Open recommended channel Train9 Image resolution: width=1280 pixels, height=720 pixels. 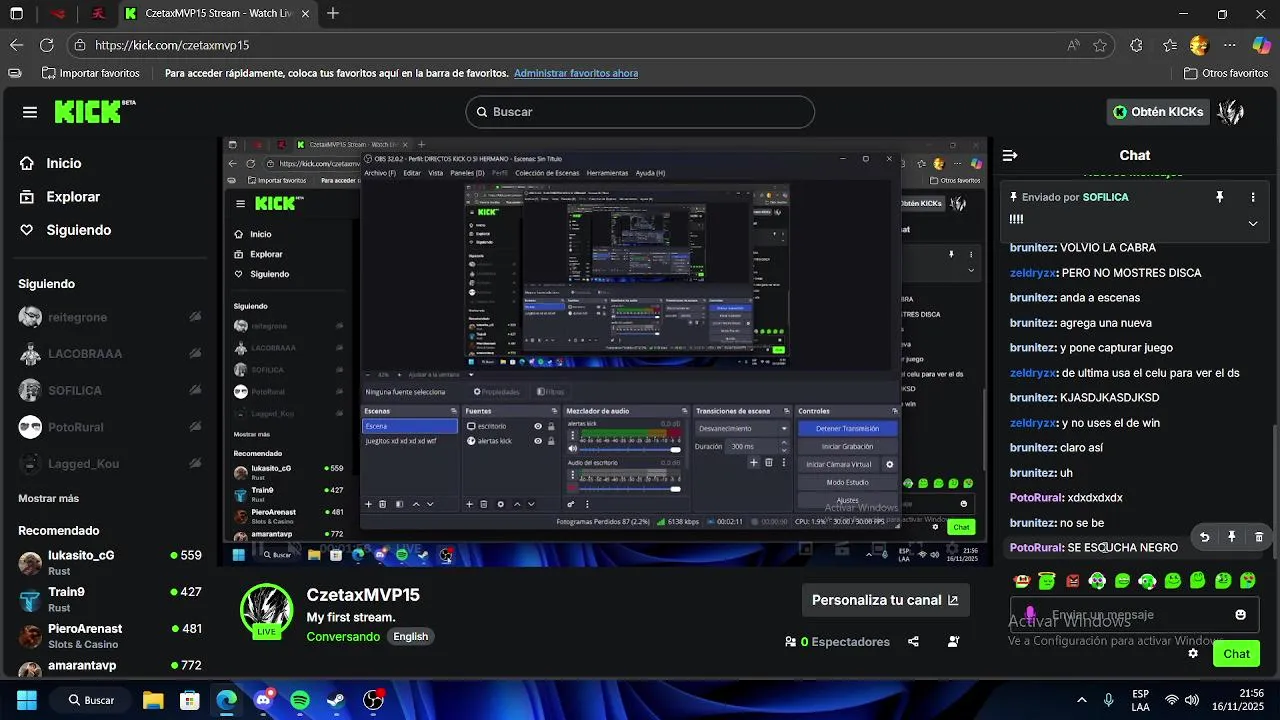coord(110,599)
